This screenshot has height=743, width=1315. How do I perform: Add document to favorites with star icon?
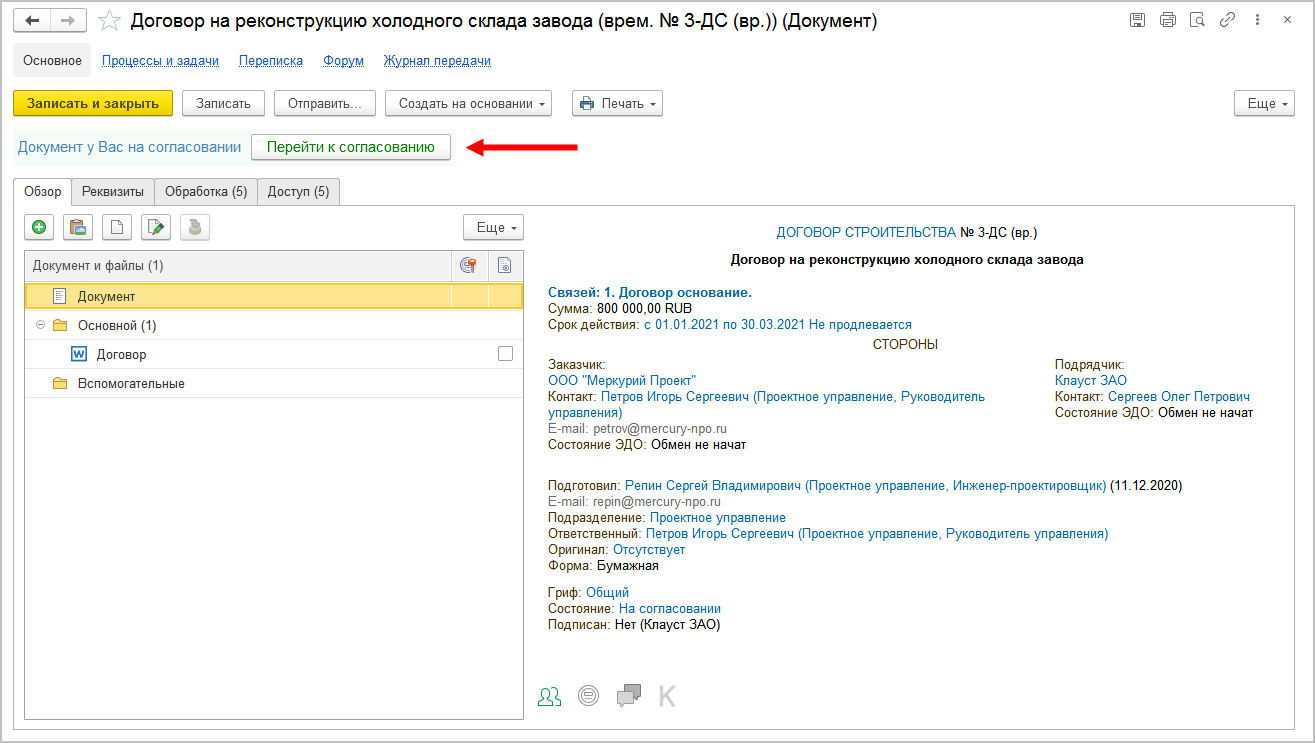pyautogui.click(x=110, y=21)
